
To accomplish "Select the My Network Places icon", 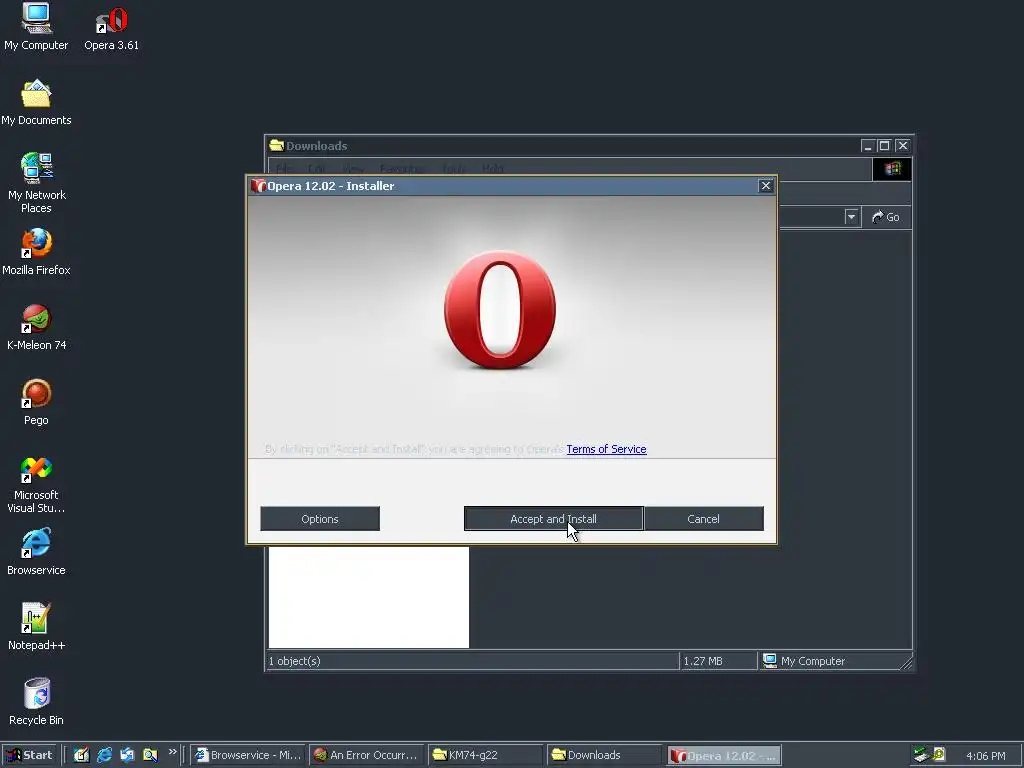I will tap(36, 183).
